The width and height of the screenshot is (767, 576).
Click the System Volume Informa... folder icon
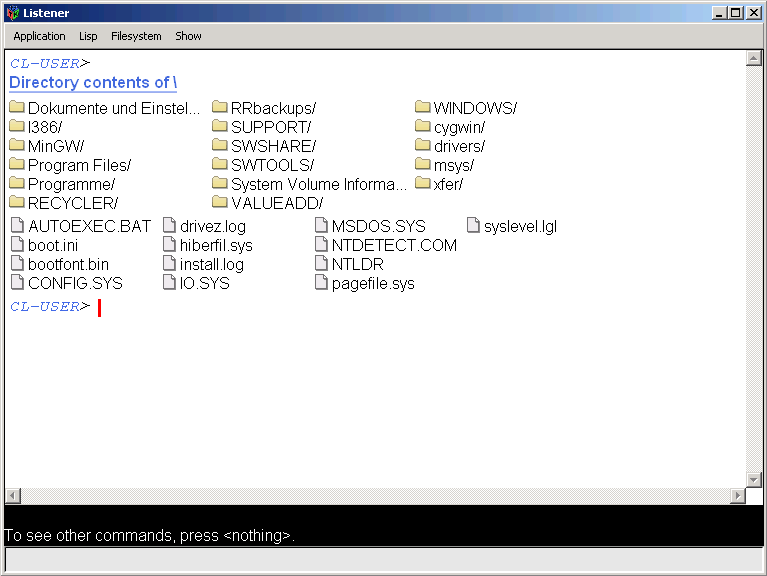[x=220, y=183]
